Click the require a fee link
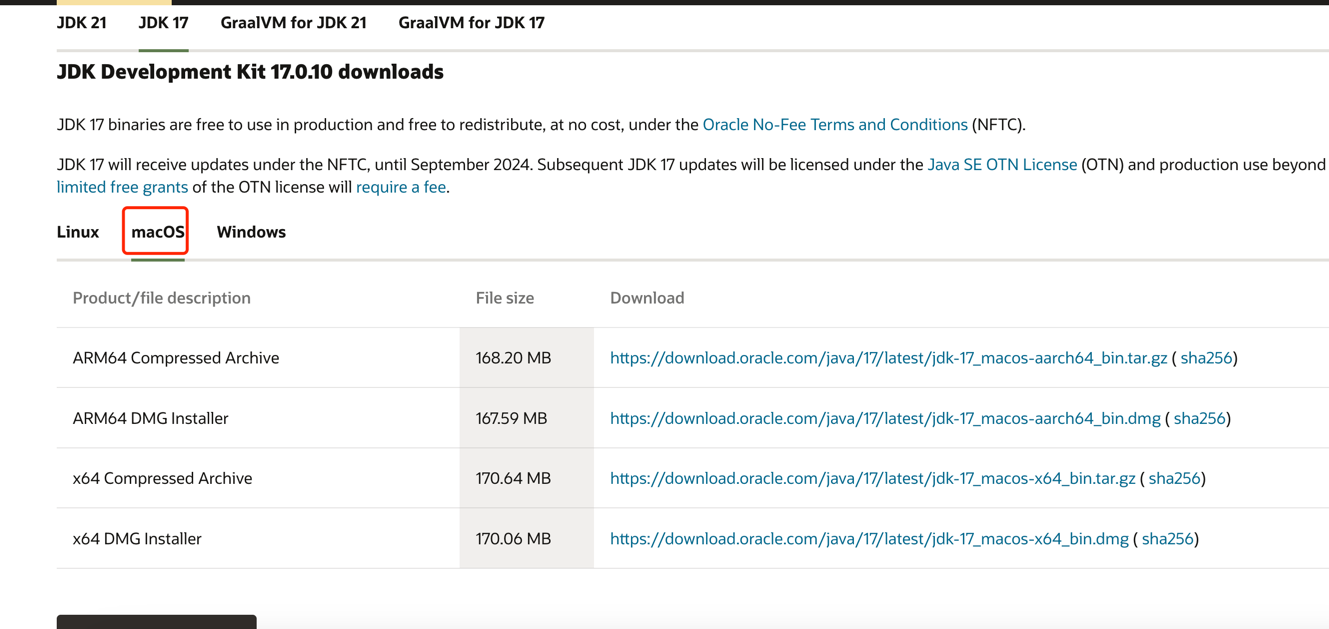Viewport: 1329px width, 629px height. (401, 187)
